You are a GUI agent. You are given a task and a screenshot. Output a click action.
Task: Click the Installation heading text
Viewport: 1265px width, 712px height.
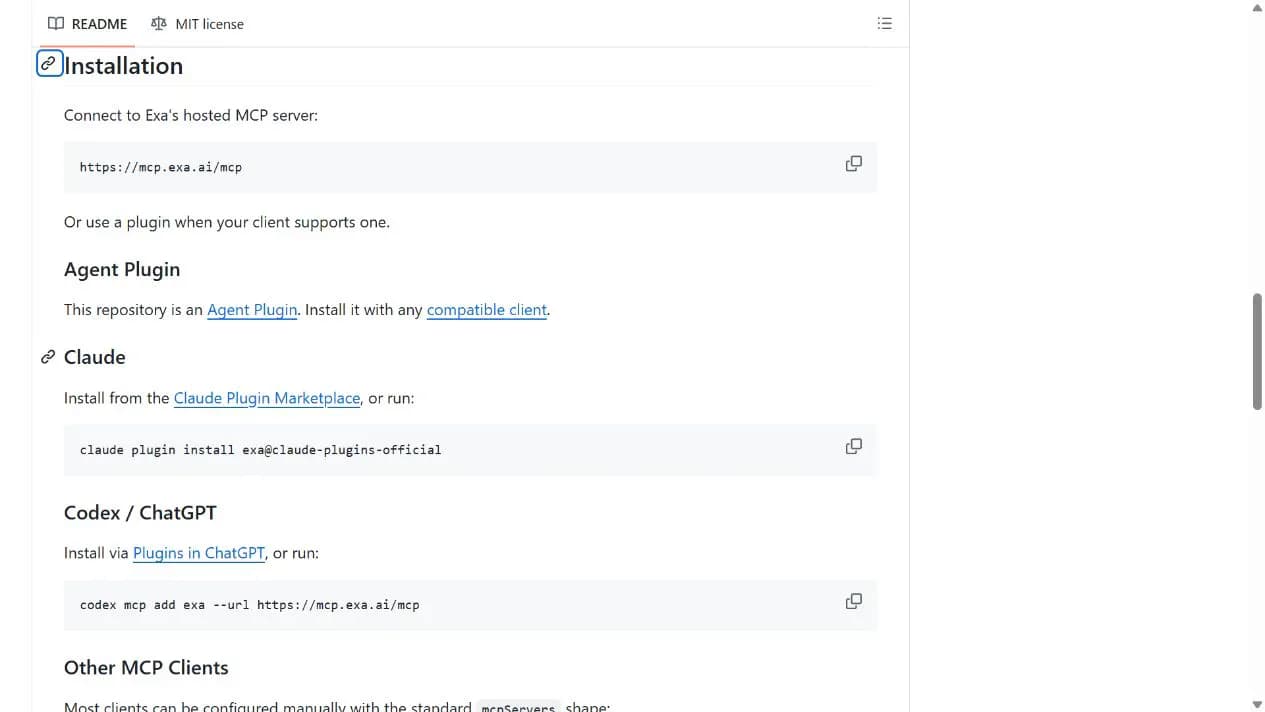123,66
